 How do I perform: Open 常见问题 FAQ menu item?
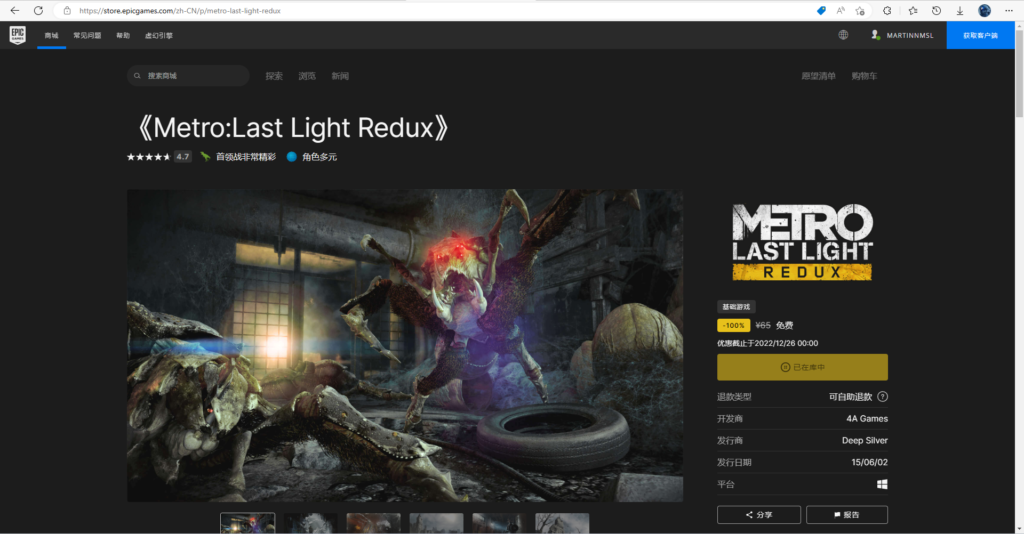(x=87, y=35)
